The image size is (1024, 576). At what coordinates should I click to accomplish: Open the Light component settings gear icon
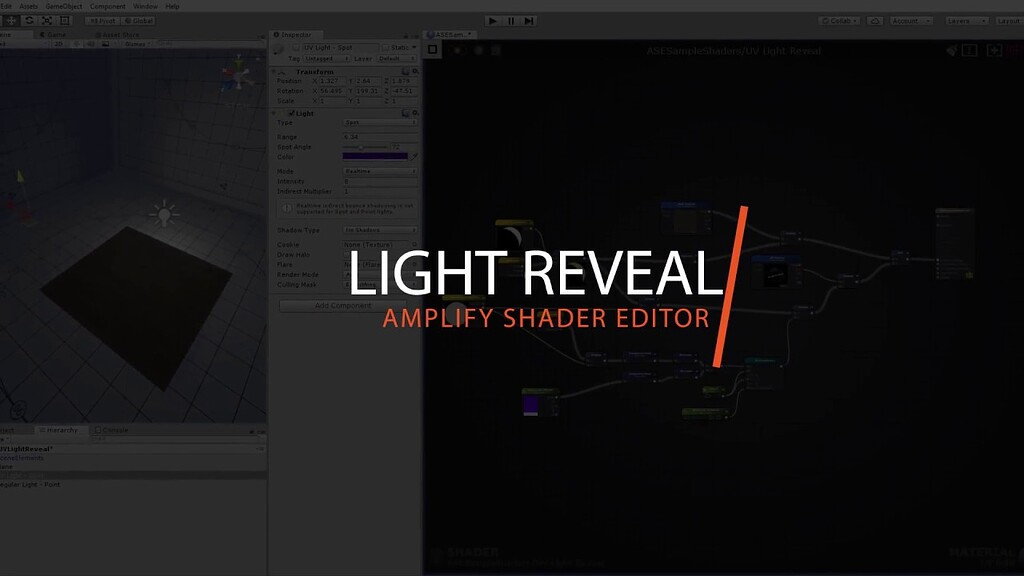pos(416,112)
